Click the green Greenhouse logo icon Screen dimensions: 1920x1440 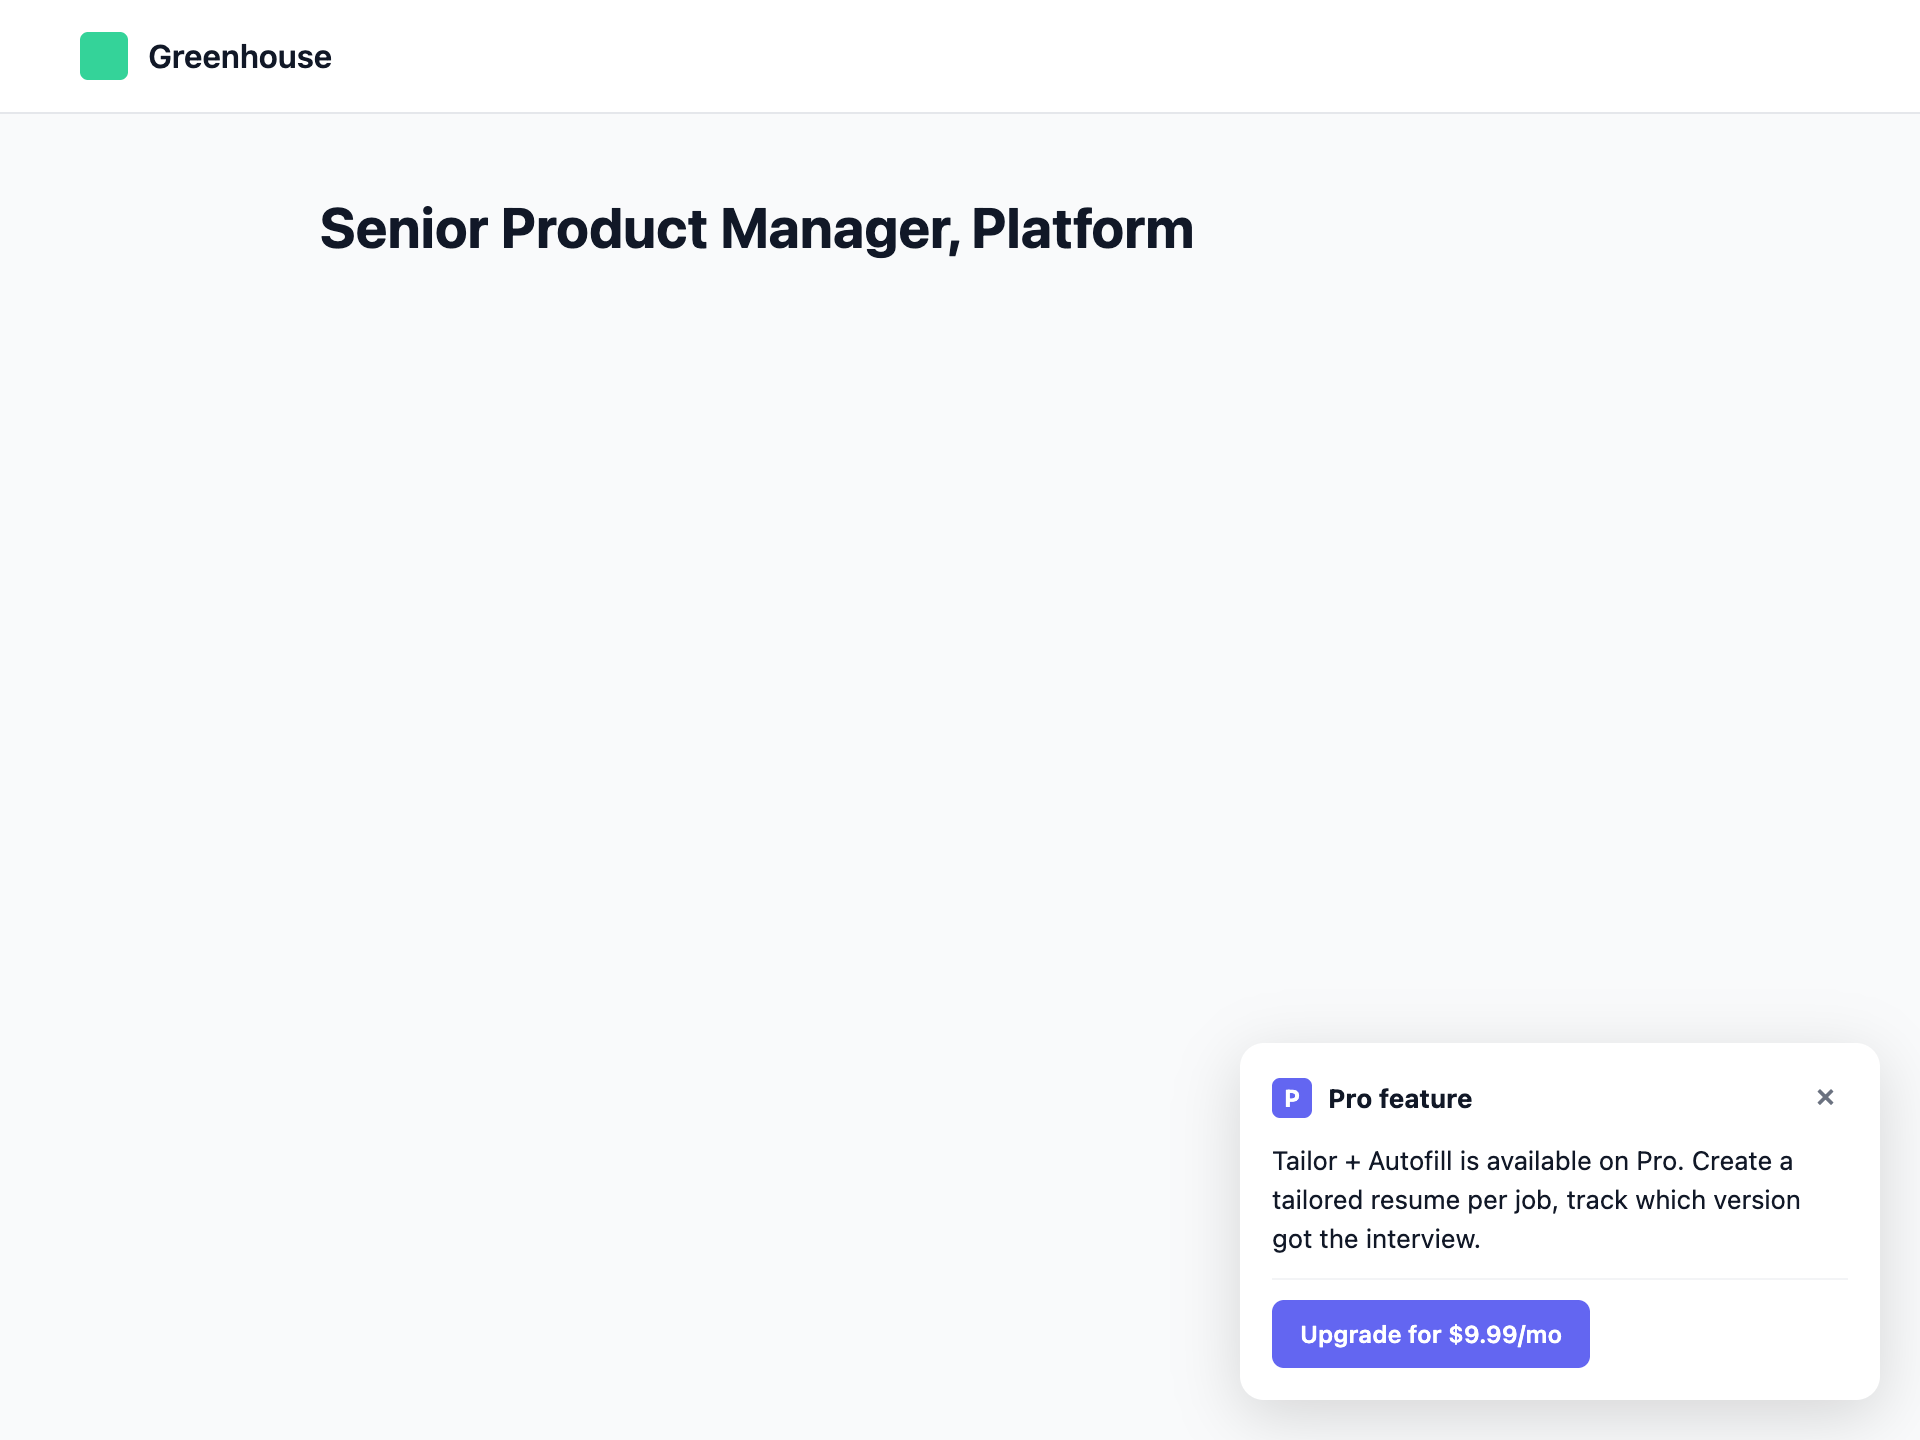(x=104, y=56)
